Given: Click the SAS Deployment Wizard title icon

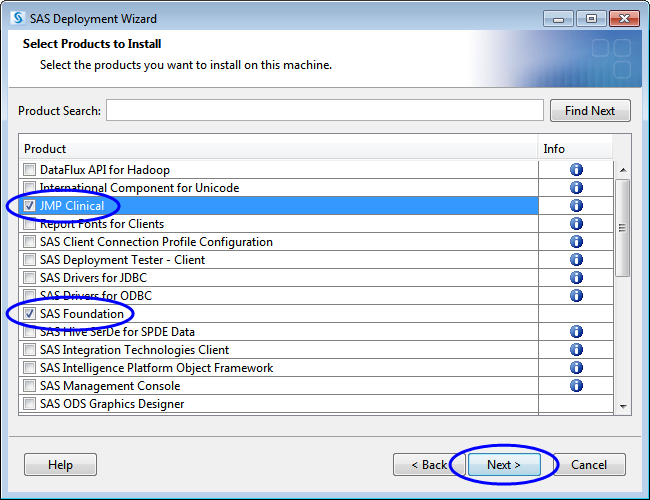Looking at the screenshot, I should (18, 18).
